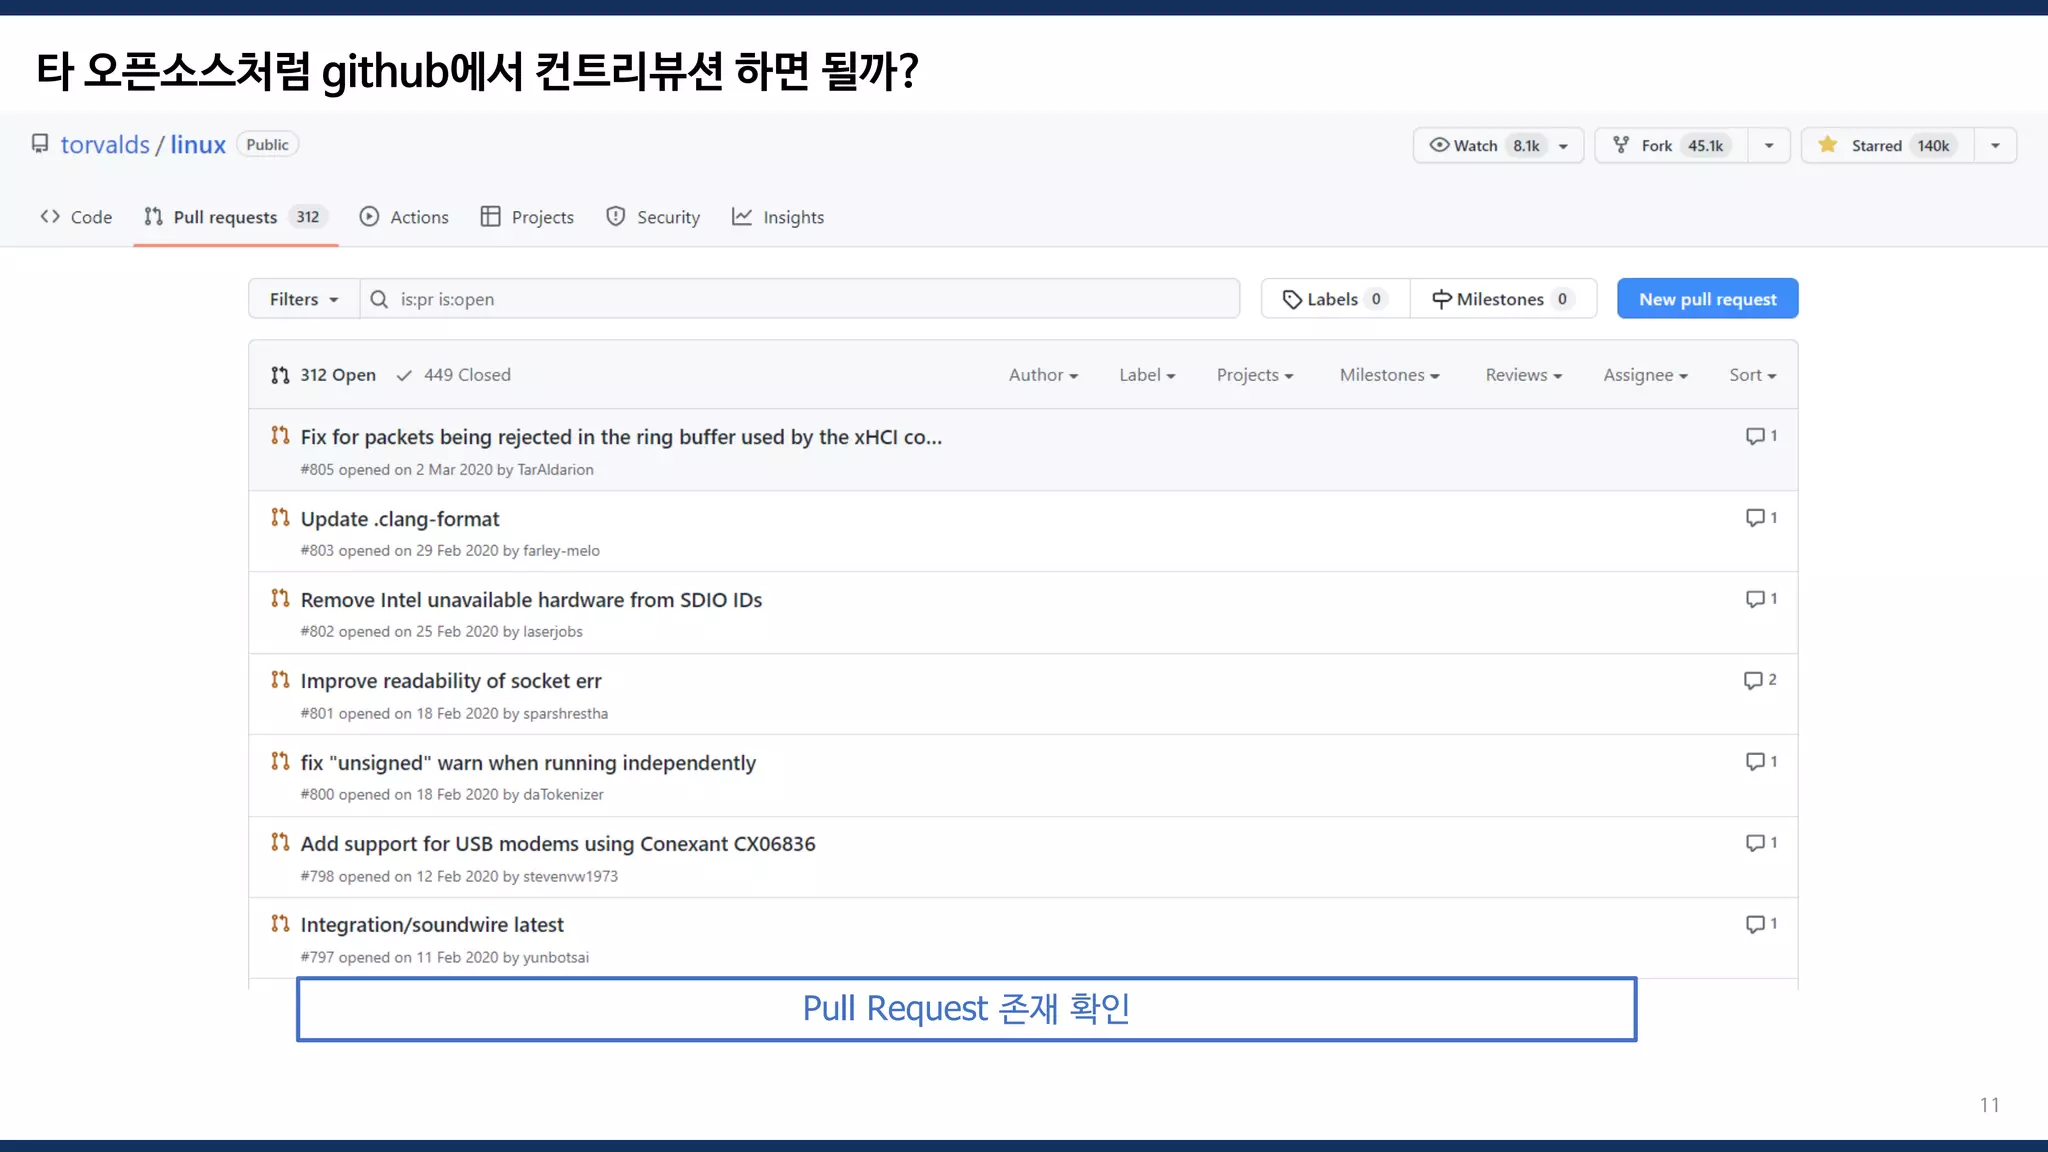Screen dimensions: 2048x1152
Task: Click the comment icon on Improve readability PR
Action: click(x=1752, y=680)
